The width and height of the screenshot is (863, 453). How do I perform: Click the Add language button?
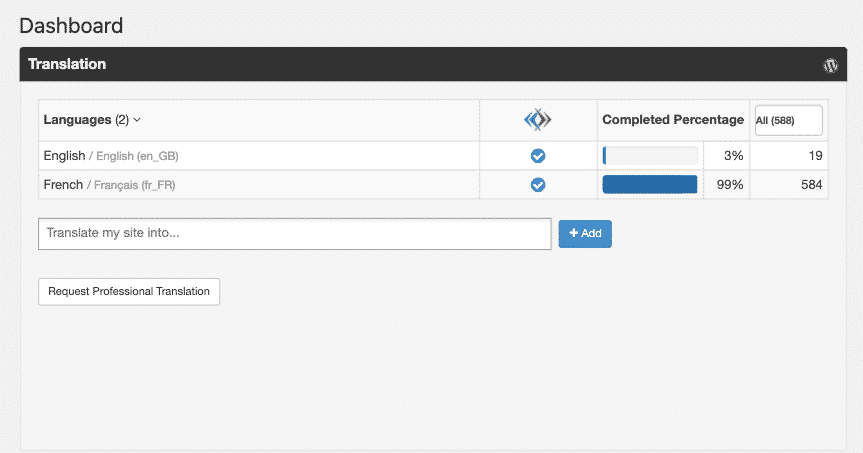tap(585, 233)
